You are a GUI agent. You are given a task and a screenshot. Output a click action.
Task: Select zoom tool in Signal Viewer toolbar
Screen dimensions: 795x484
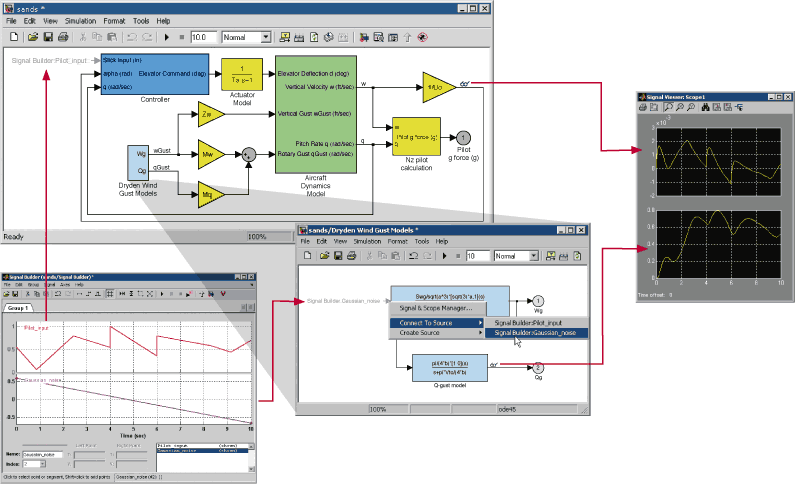[x=668, y=107]
